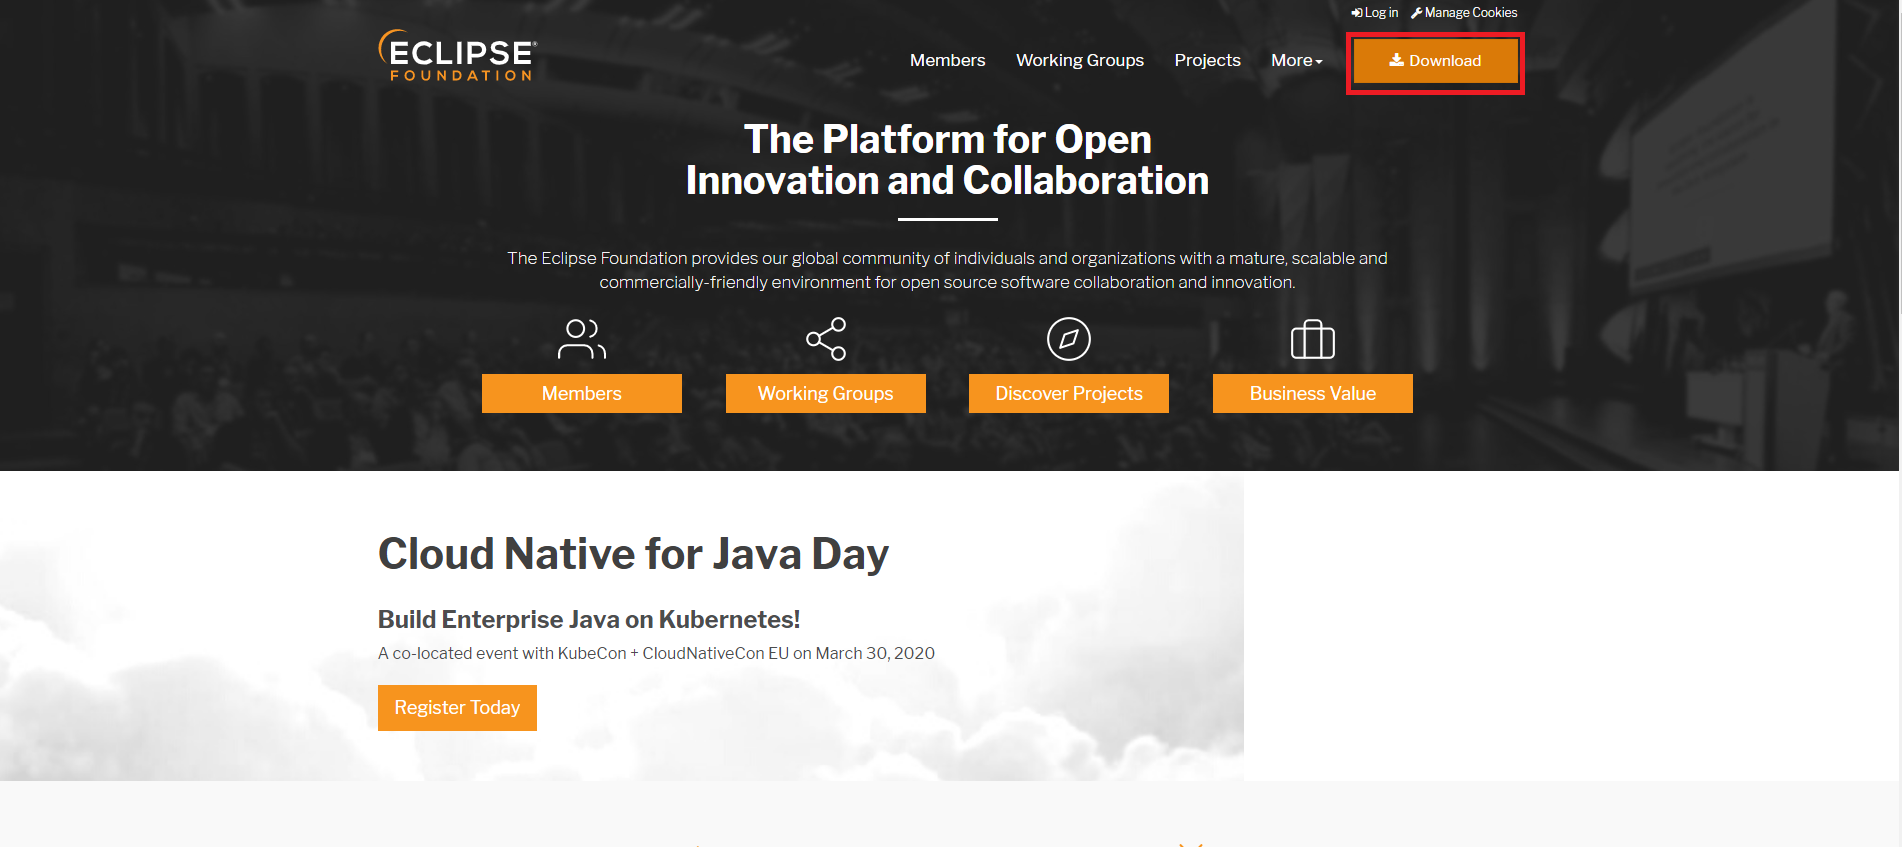Click the Cloud Native for Java Day heading
Viewport: 1902px width, 847px height.
[x=633, y=554]
